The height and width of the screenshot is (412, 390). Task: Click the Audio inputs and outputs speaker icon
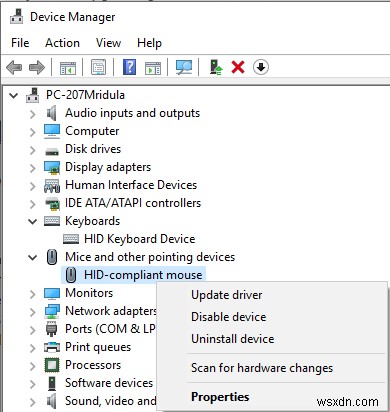51,113
